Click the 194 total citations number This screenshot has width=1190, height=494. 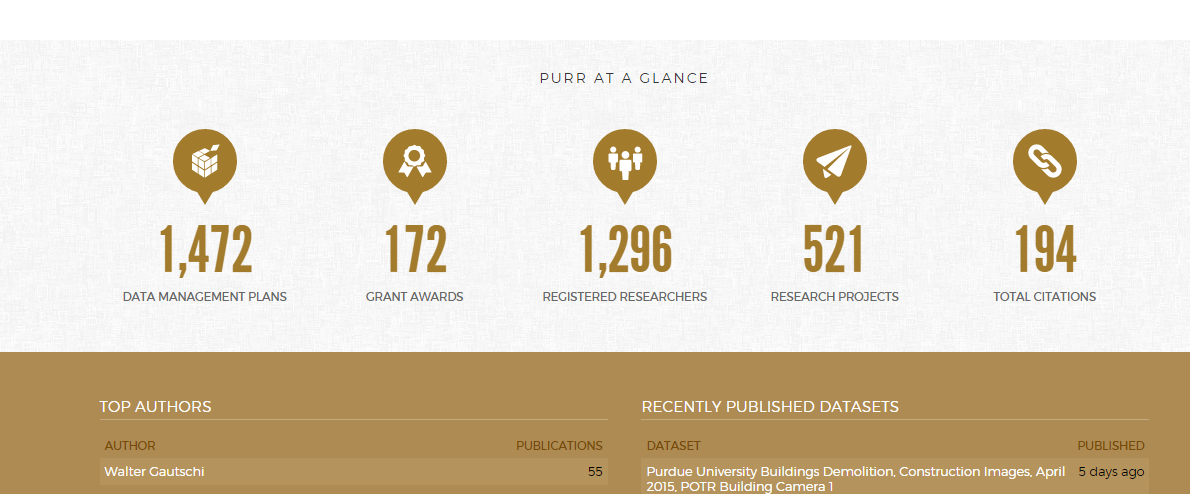1045,250
